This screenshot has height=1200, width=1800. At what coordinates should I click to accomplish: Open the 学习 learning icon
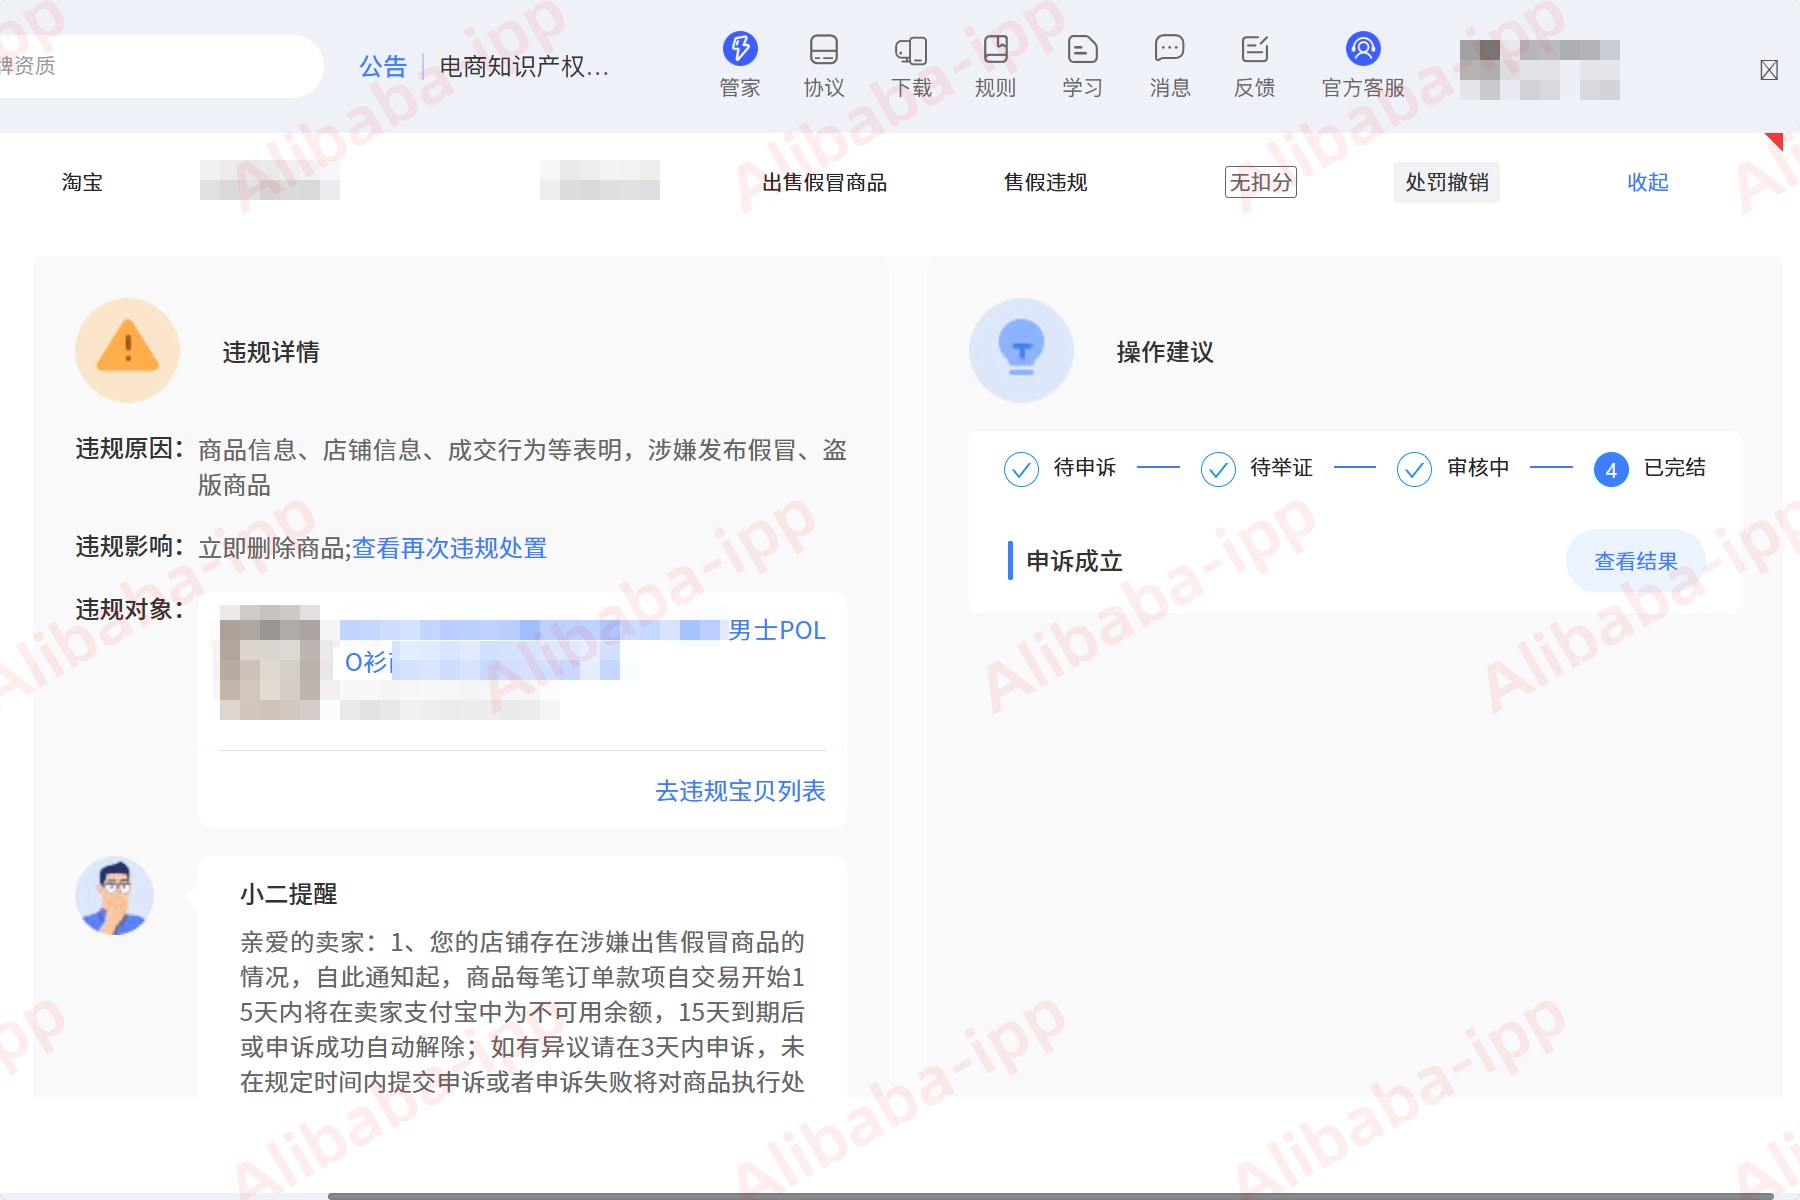coord(1082,48)
